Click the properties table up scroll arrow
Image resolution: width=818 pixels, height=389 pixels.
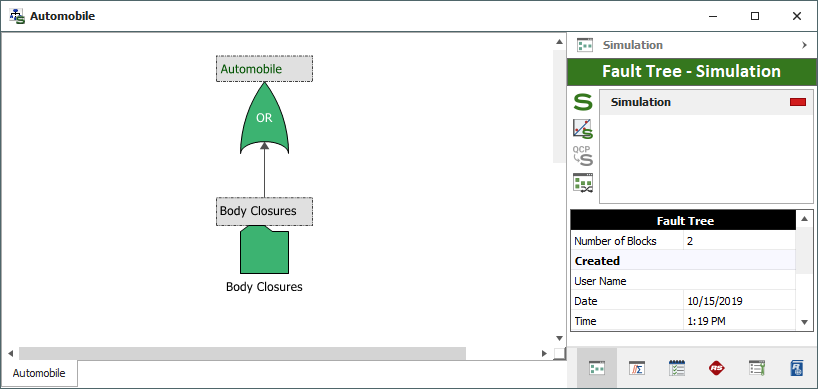pyautogui.click(x=804, y=218)
